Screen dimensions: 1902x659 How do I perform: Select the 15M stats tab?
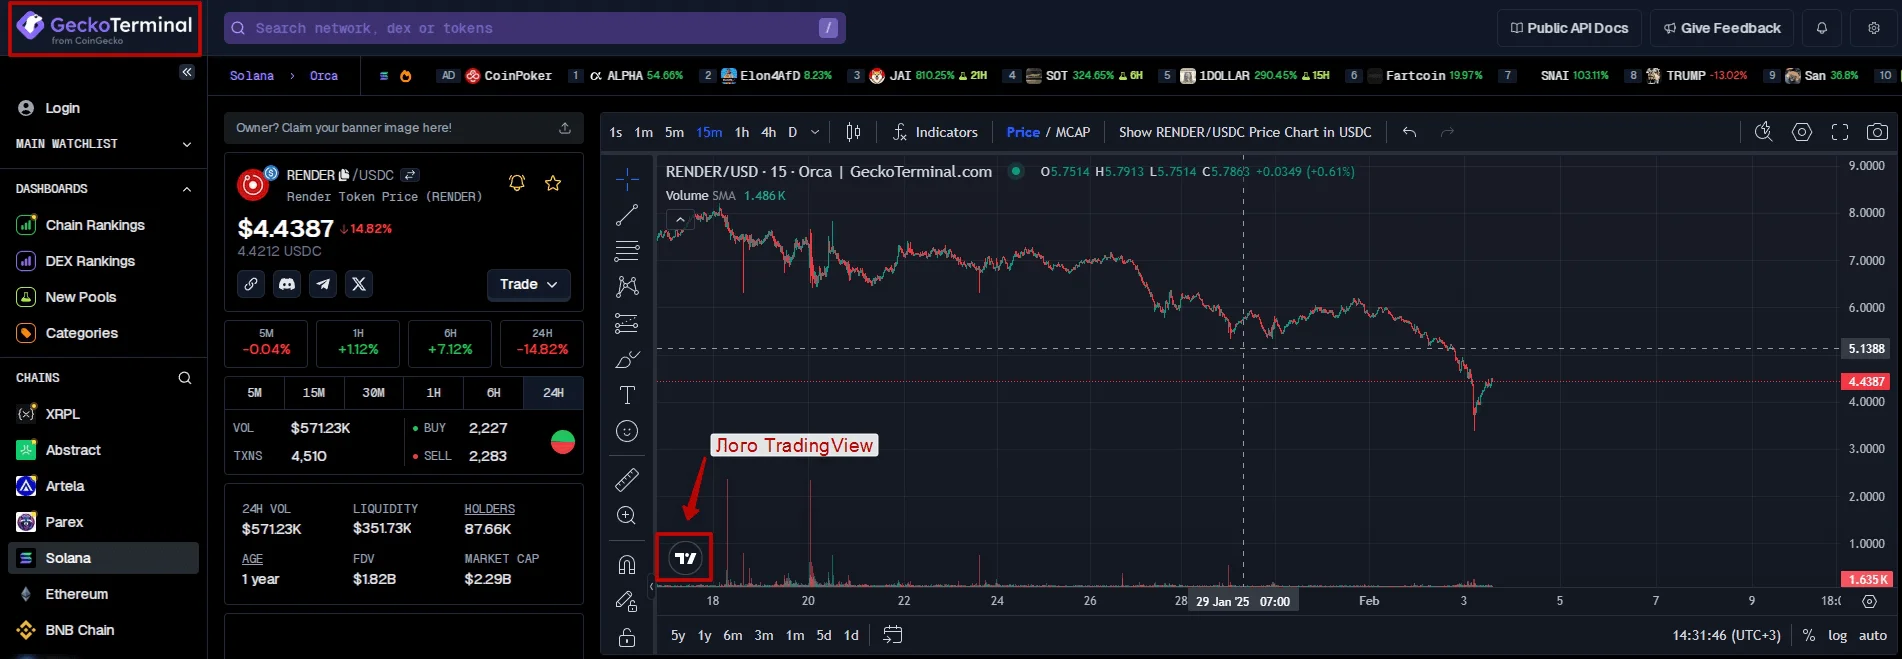(314, 393)
